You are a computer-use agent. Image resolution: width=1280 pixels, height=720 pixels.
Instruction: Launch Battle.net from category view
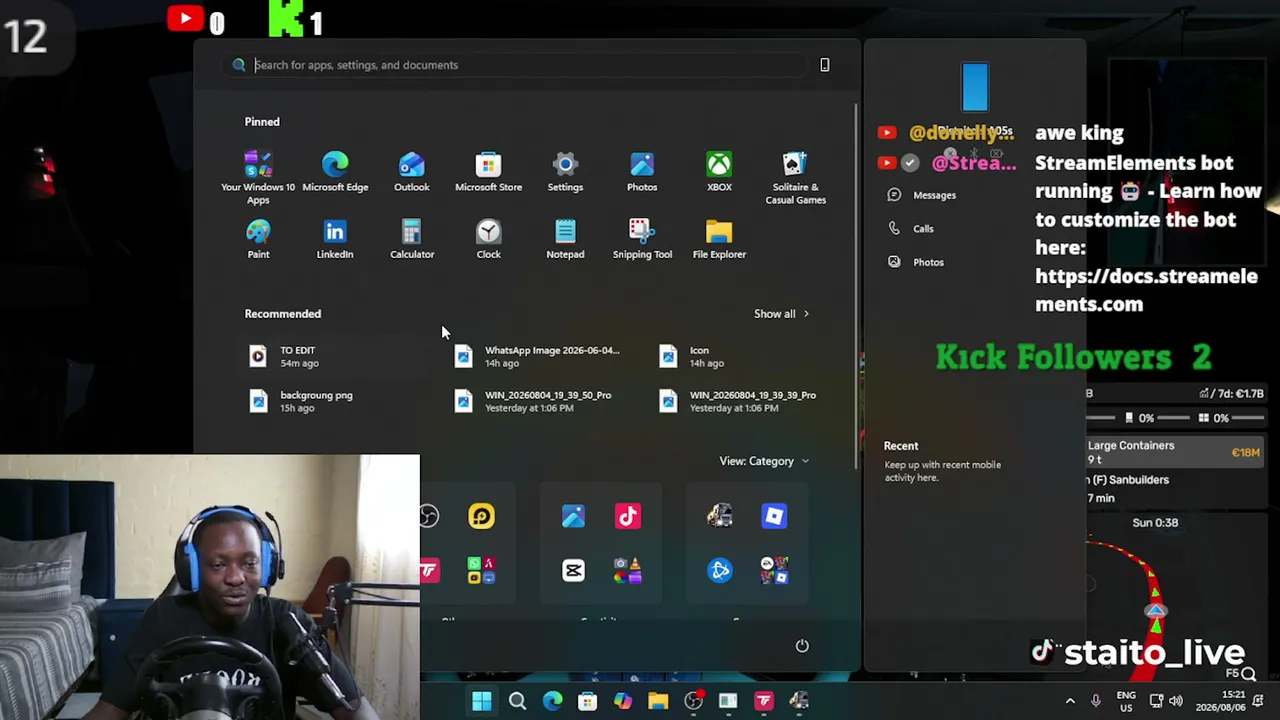(720, 570)
